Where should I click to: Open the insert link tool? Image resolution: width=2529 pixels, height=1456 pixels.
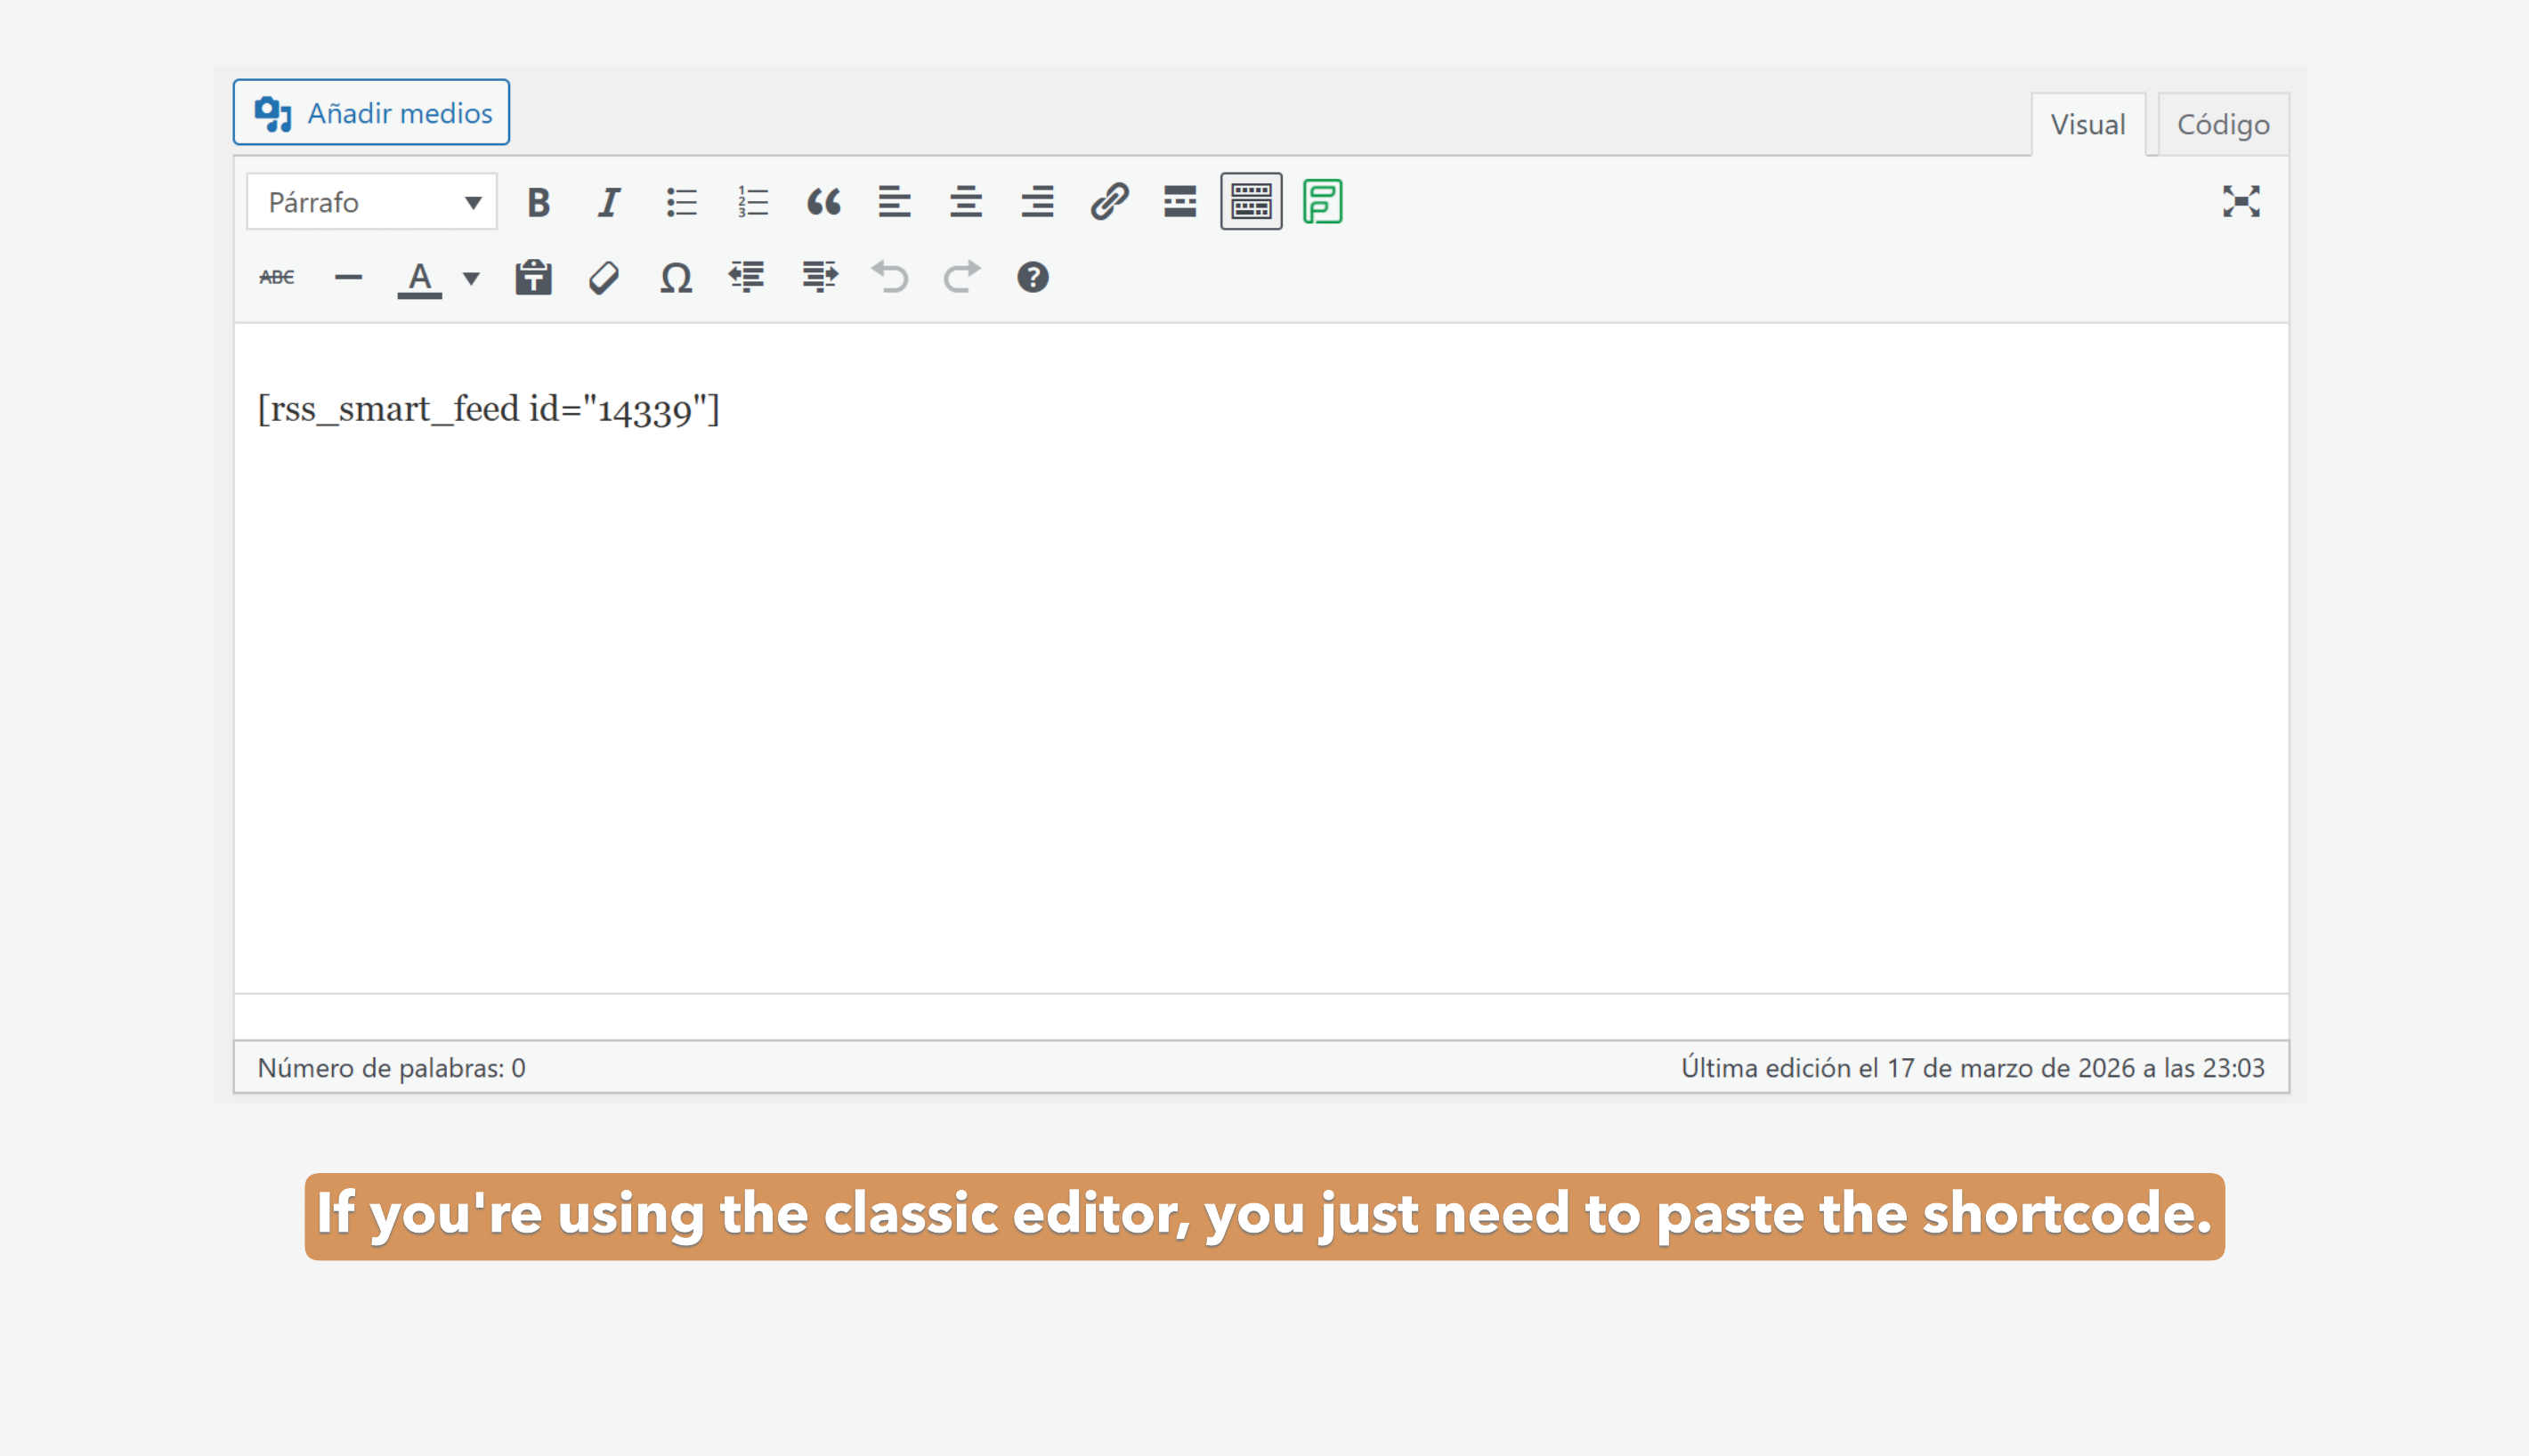[x=1109, y=202]
